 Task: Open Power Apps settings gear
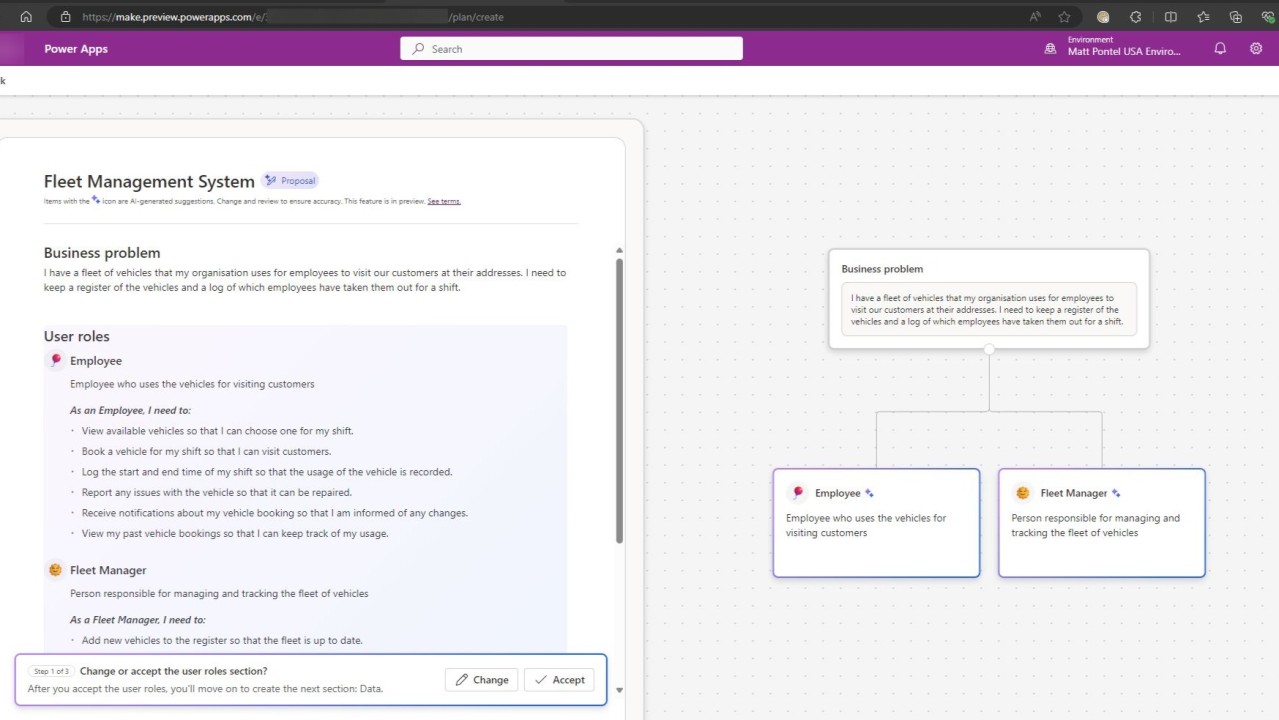pyautogui.click(x=1256, y=48)
